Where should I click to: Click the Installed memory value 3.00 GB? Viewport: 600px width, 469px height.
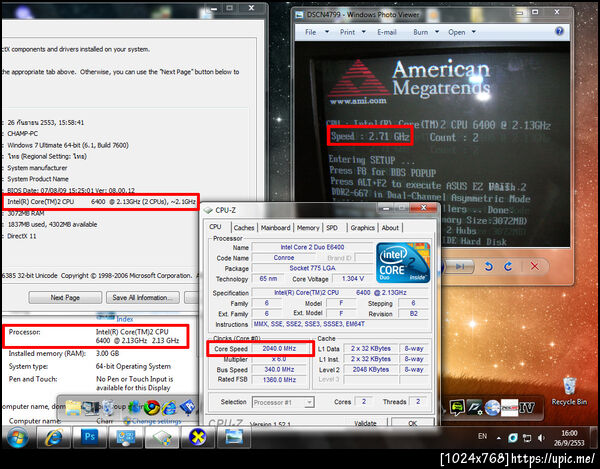tap(108, 353)
